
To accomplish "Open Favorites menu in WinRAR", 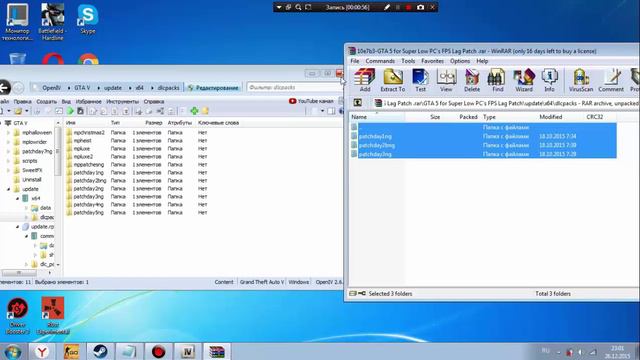I will point(432,61).
